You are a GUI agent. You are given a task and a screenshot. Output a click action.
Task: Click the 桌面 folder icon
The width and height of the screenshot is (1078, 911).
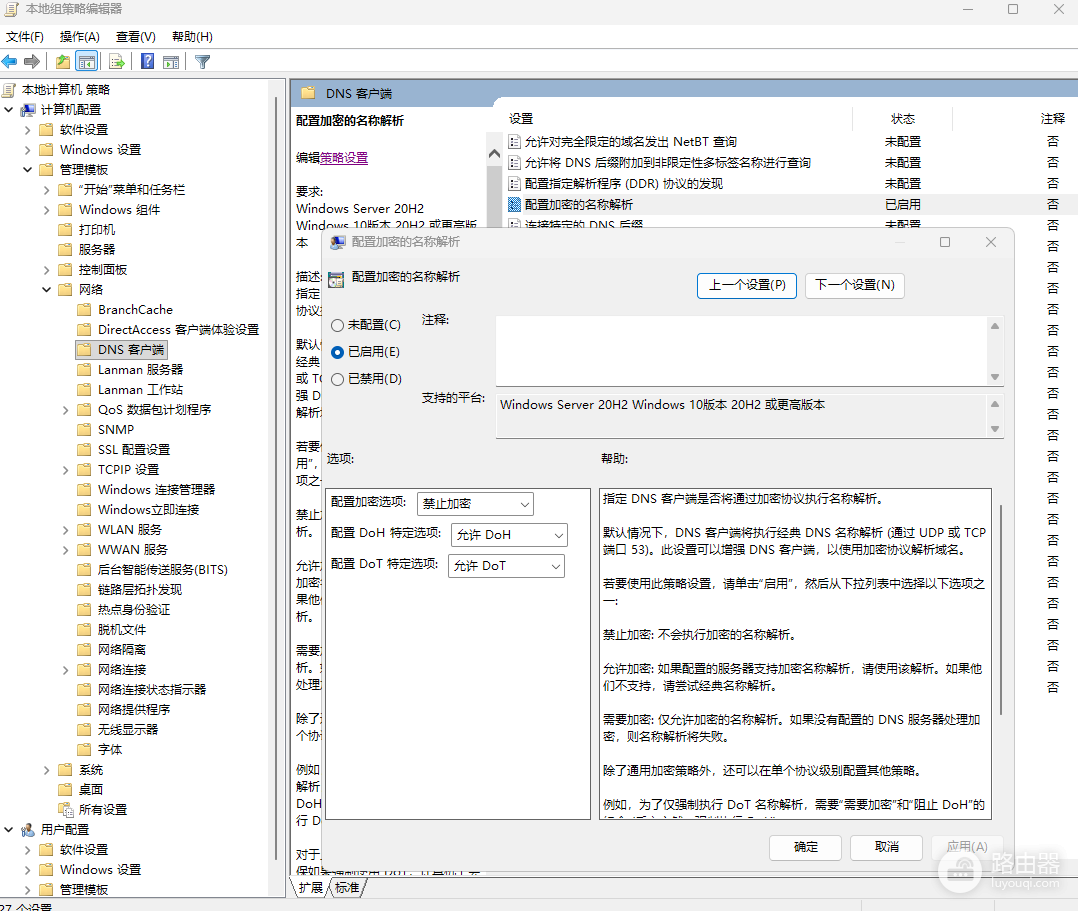pos(65,789)
